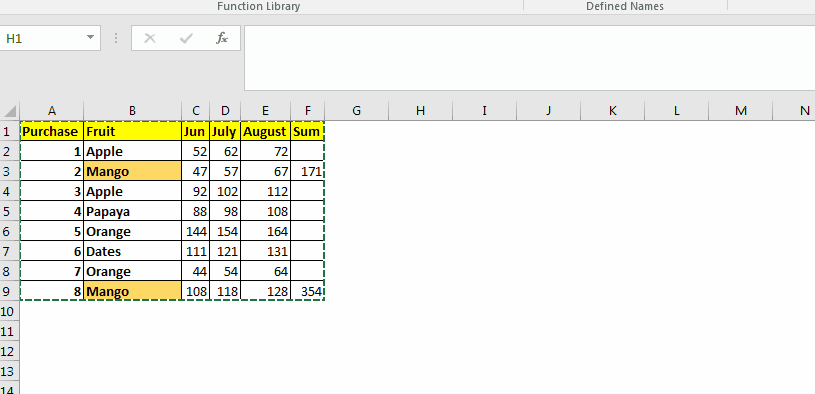Select column F header

(308, 111)
